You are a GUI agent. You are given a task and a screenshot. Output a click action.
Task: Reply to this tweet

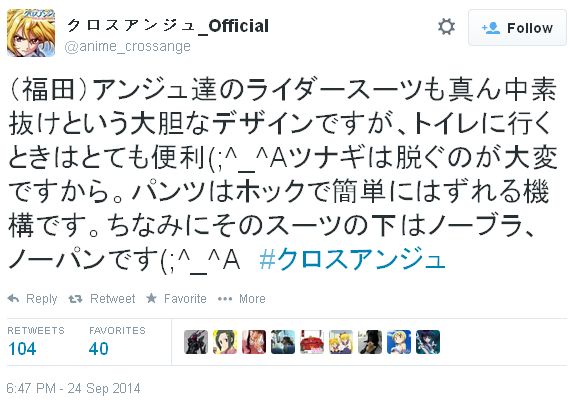point(32,299)
